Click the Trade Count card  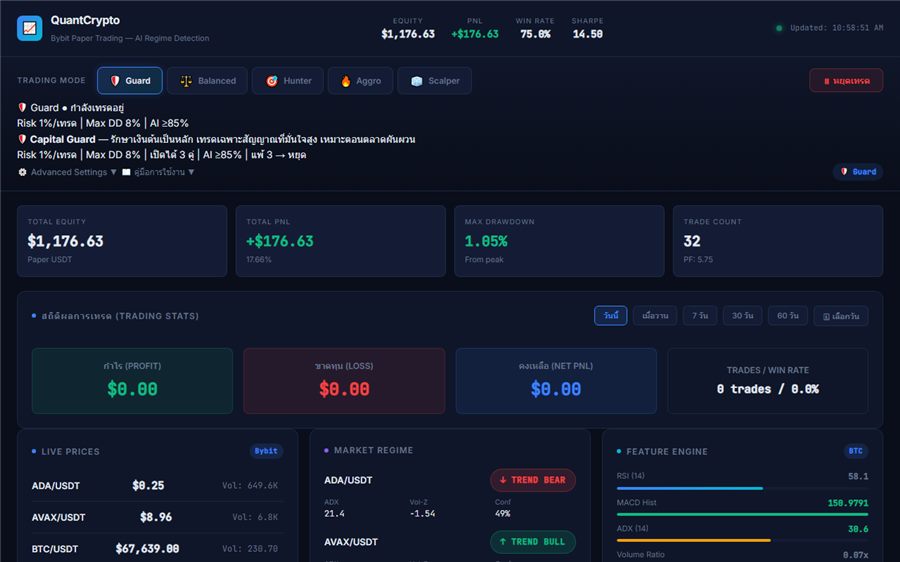(x=778, y=241)
